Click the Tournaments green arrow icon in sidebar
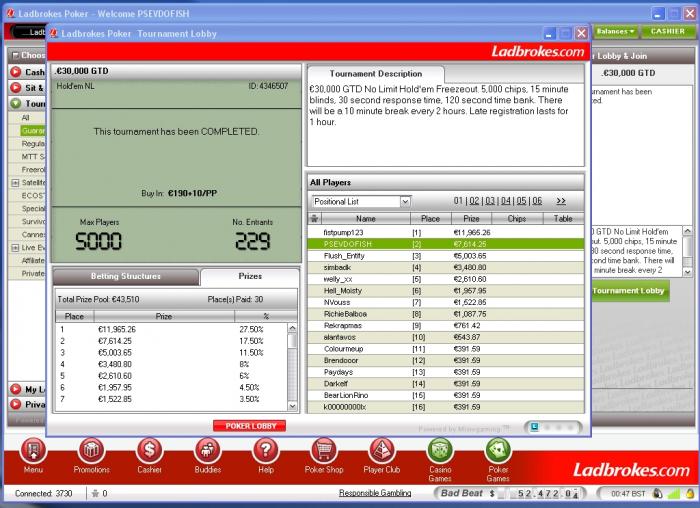The image size is (700, 508). pos(16,104)
